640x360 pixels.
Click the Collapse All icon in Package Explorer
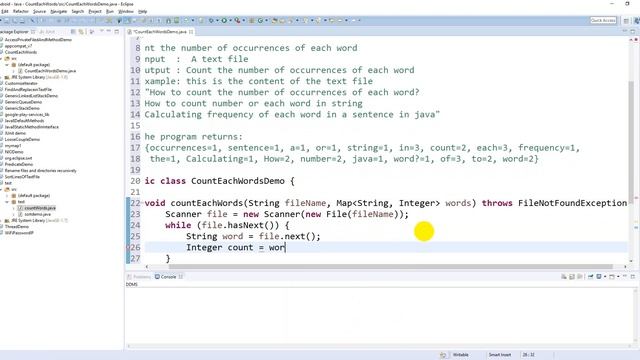pyautogui.click(x=73, y=31)
